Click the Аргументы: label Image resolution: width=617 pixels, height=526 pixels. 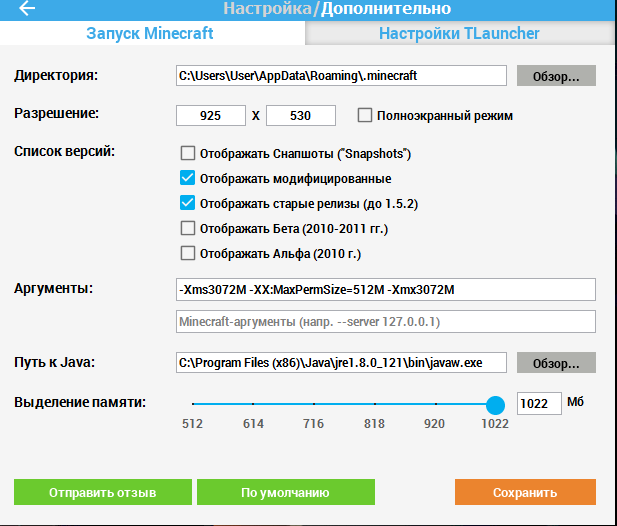[54, 288]
